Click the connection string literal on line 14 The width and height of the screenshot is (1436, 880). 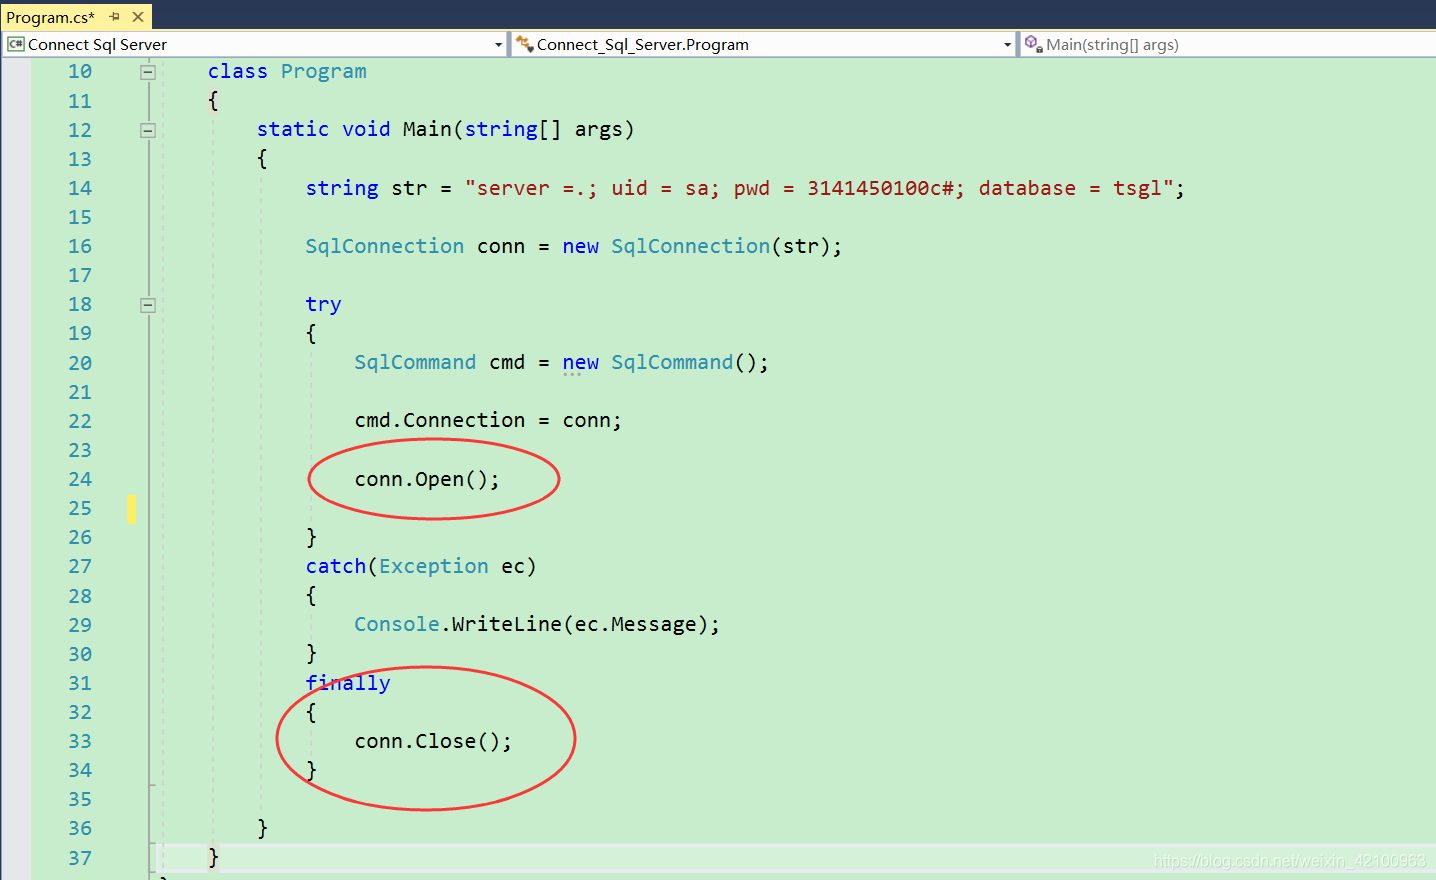click(x=819, y=188)
